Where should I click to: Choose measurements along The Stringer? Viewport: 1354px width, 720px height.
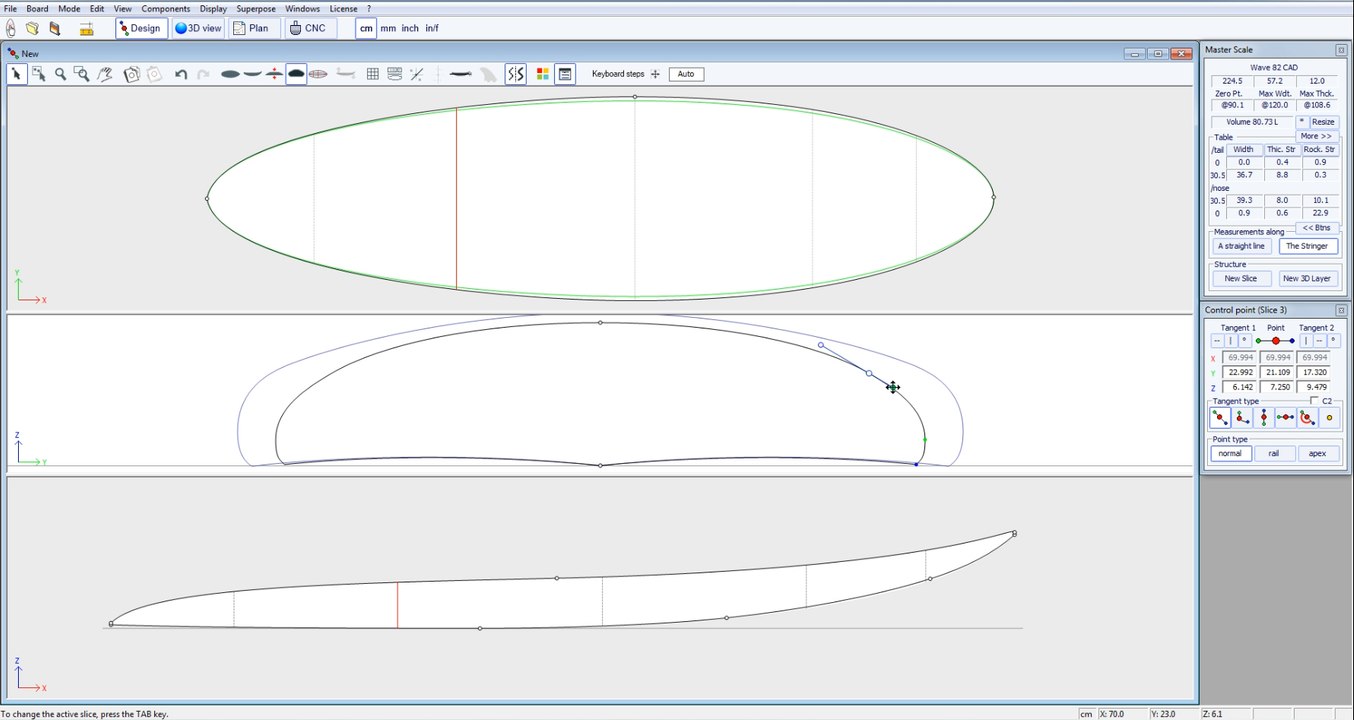1308,246
